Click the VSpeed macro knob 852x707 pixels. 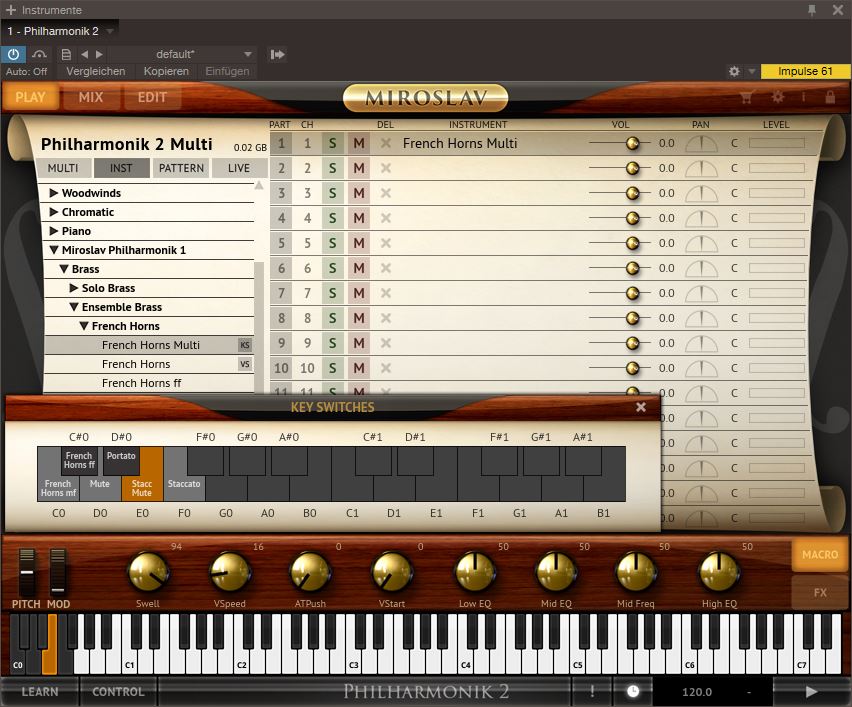click(230, 572)
